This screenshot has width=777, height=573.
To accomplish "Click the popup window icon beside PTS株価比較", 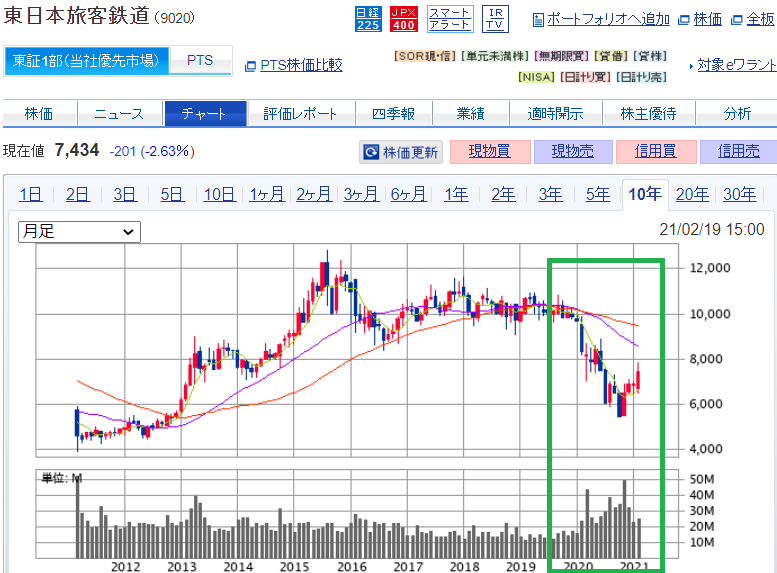I will pyautogui.click(x=250, y=66).
